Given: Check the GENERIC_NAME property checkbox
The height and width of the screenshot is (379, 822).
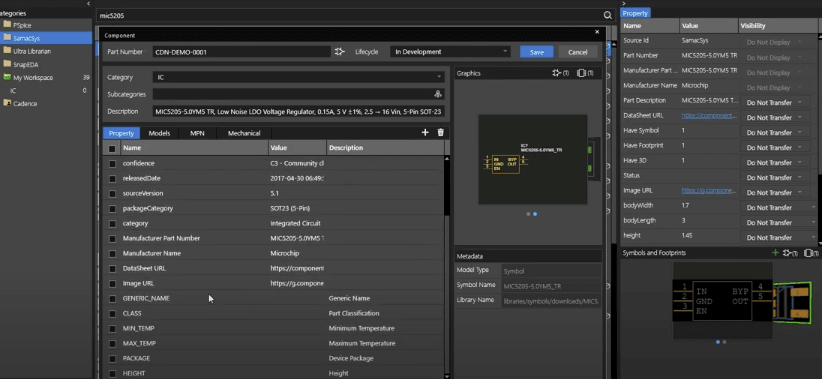Looking at the screenshot, I should [x=112, y=299].
